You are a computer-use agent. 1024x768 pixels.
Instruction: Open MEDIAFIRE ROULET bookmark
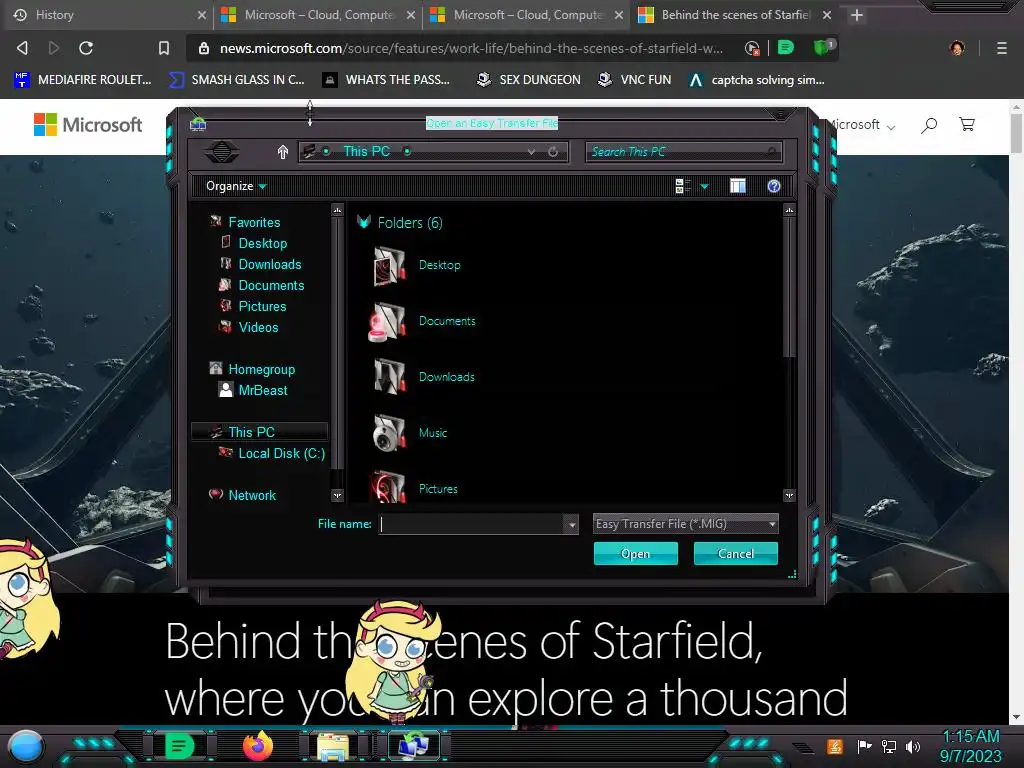coord(83,80)
